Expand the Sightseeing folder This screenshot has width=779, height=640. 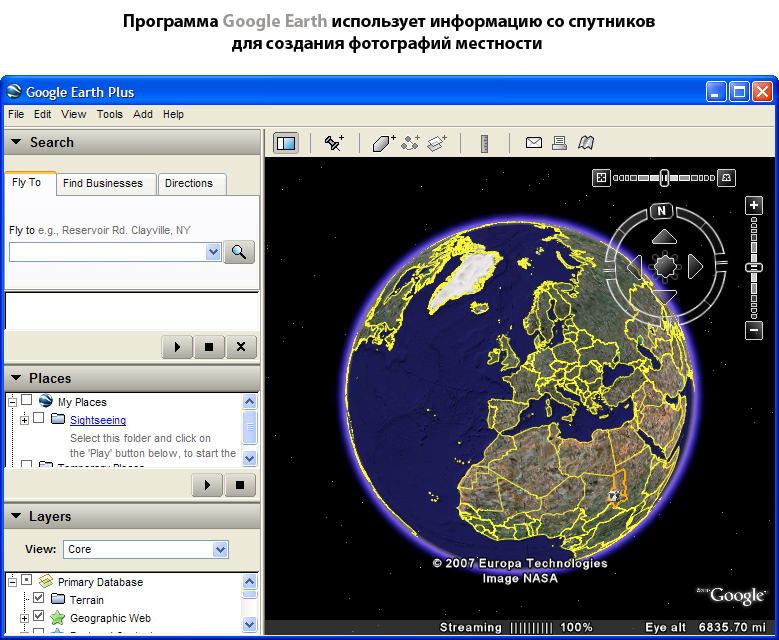click(24, 420)
